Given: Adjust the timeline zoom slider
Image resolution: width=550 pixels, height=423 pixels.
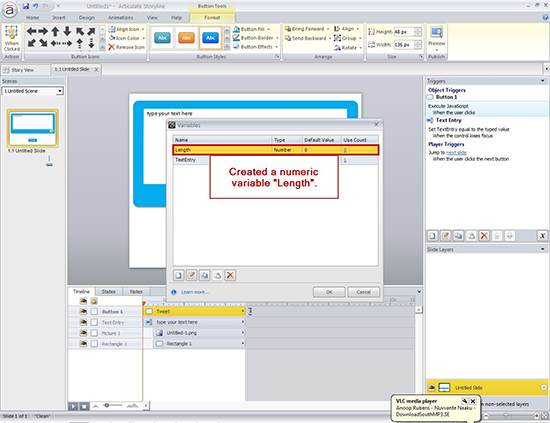Looking at the screenshot, I should click(107, 405).
